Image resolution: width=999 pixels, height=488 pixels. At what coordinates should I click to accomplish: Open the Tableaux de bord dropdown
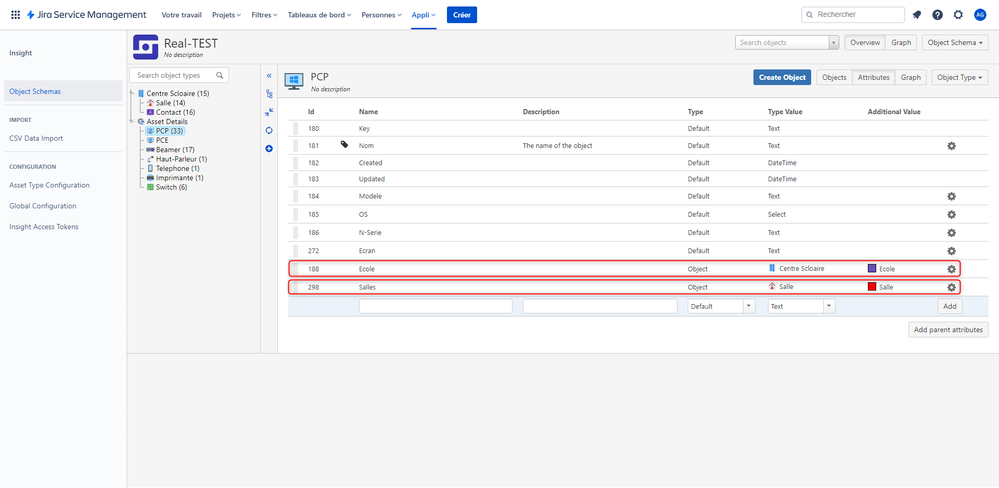[319, 15]
